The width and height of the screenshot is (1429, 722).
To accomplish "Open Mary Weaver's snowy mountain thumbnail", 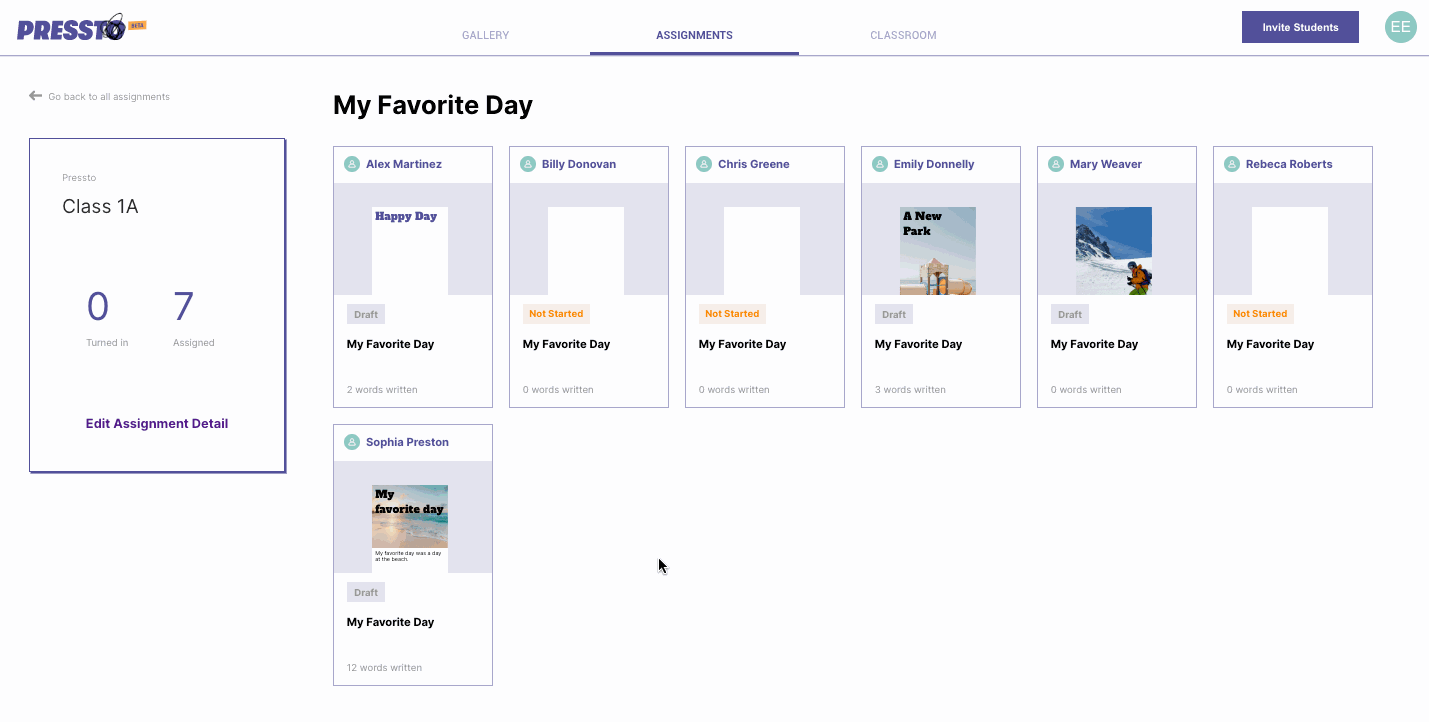I will click(1114, 250).
